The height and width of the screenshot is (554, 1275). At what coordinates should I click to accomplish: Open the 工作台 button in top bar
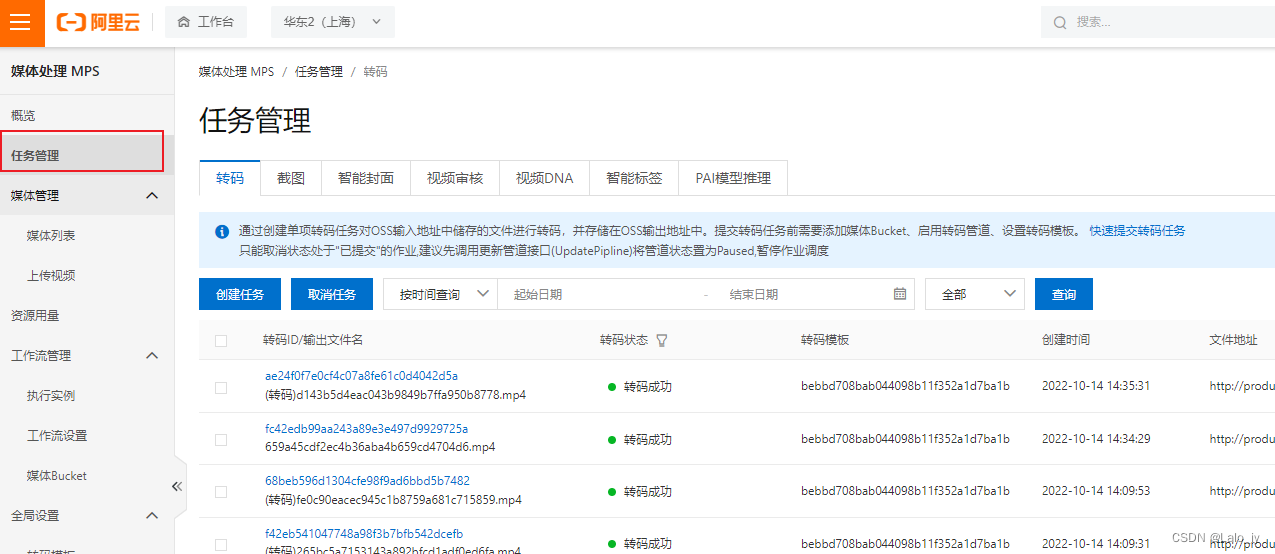206,22
